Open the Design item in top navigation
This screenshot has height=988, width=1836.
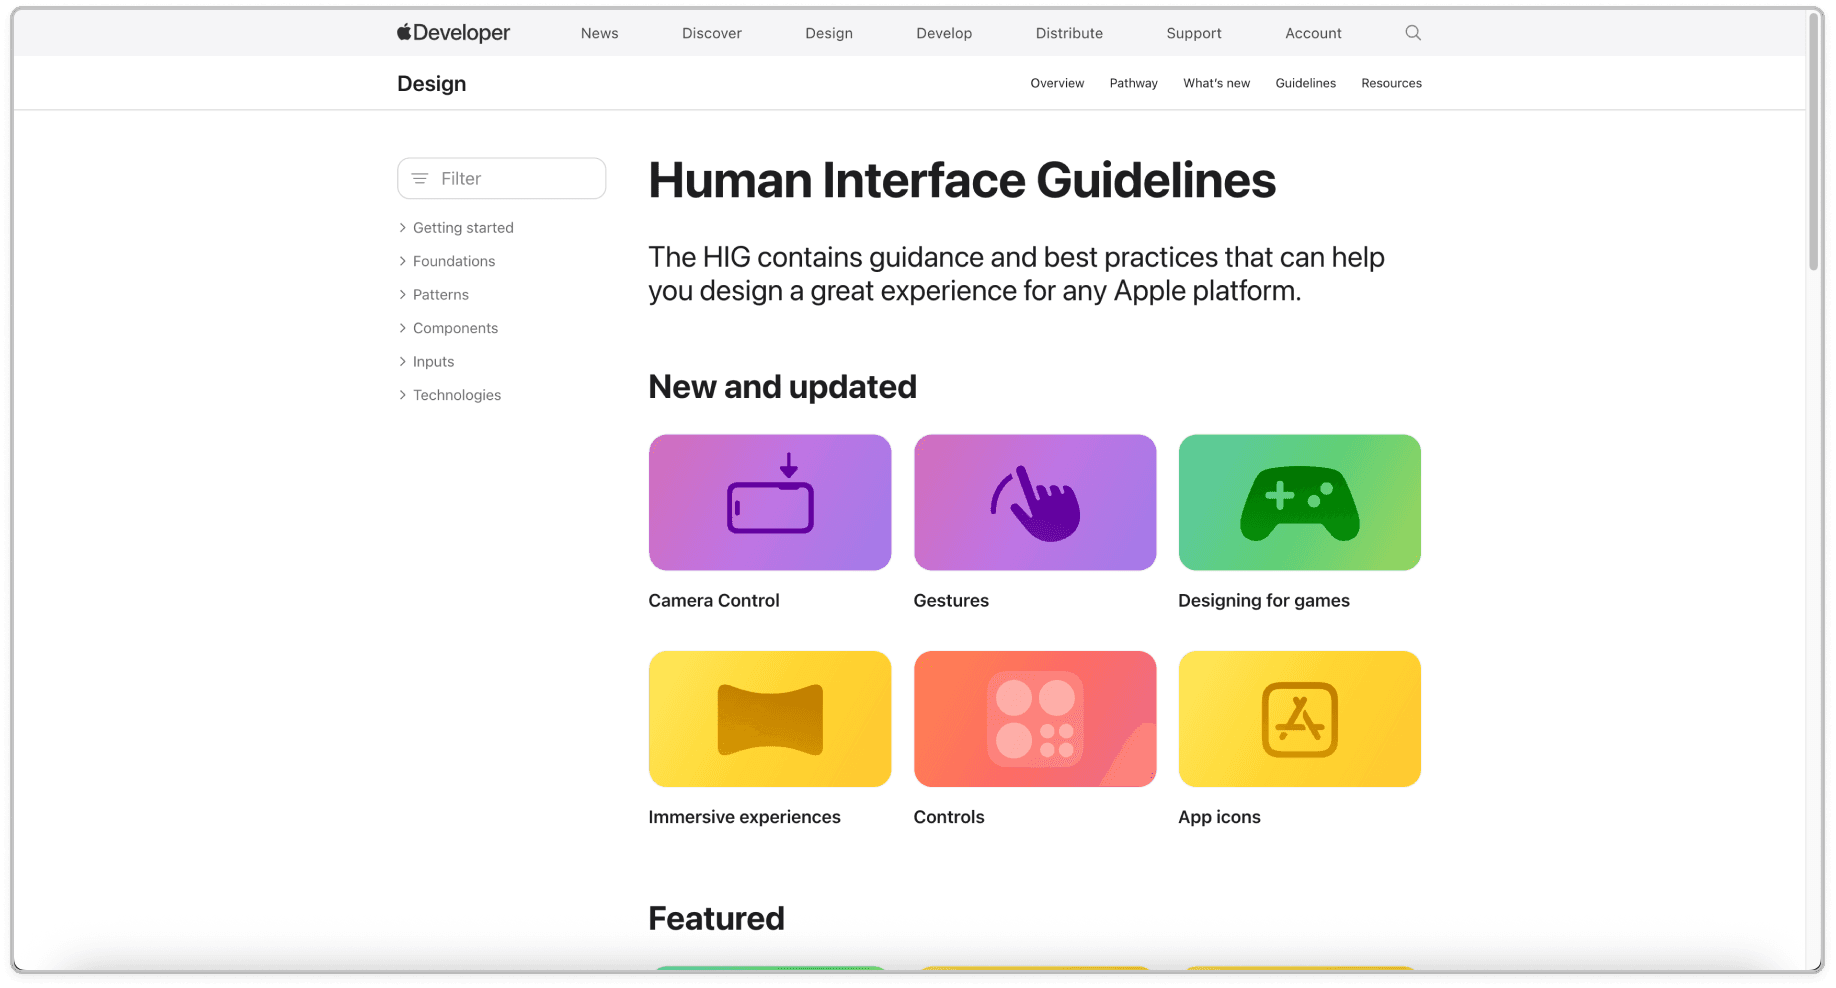(x=829, y=33)
